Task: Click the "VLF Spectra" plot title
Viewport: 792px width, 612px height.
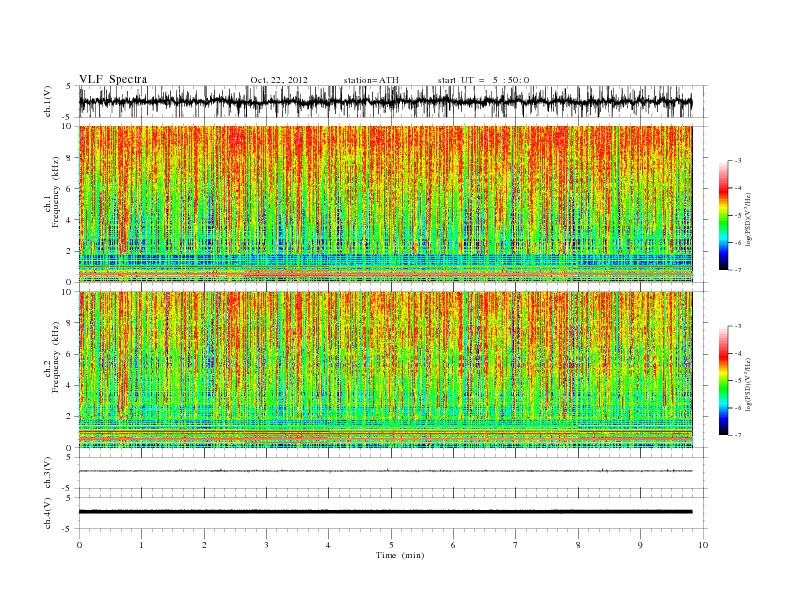Action: (113, 79)
